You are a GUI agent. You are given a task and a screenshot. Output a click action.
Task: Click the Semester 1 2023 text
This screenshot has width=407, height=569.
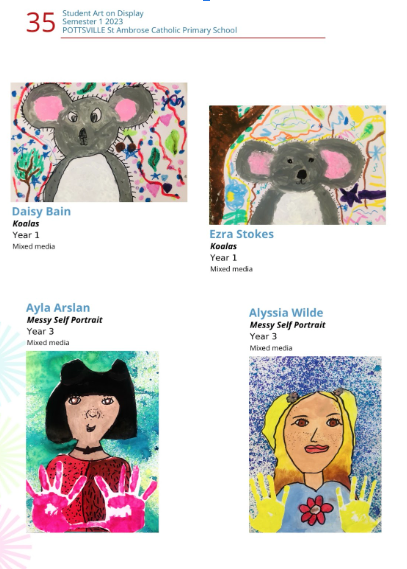point(92,21)
